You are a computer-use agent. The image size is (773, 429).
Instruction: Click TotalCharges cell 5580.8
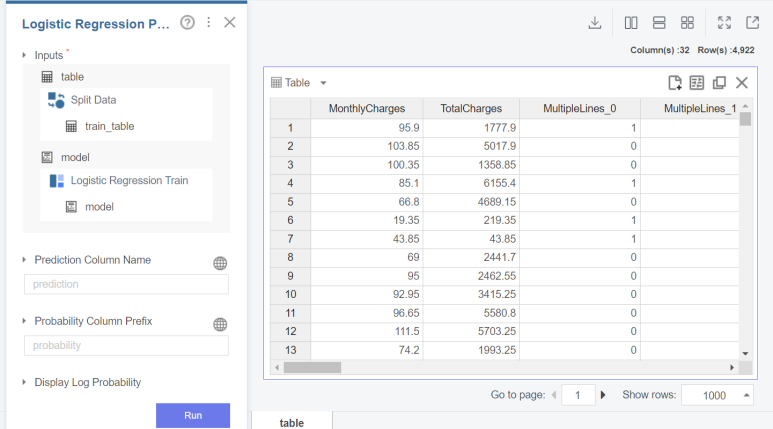(471, 313)
